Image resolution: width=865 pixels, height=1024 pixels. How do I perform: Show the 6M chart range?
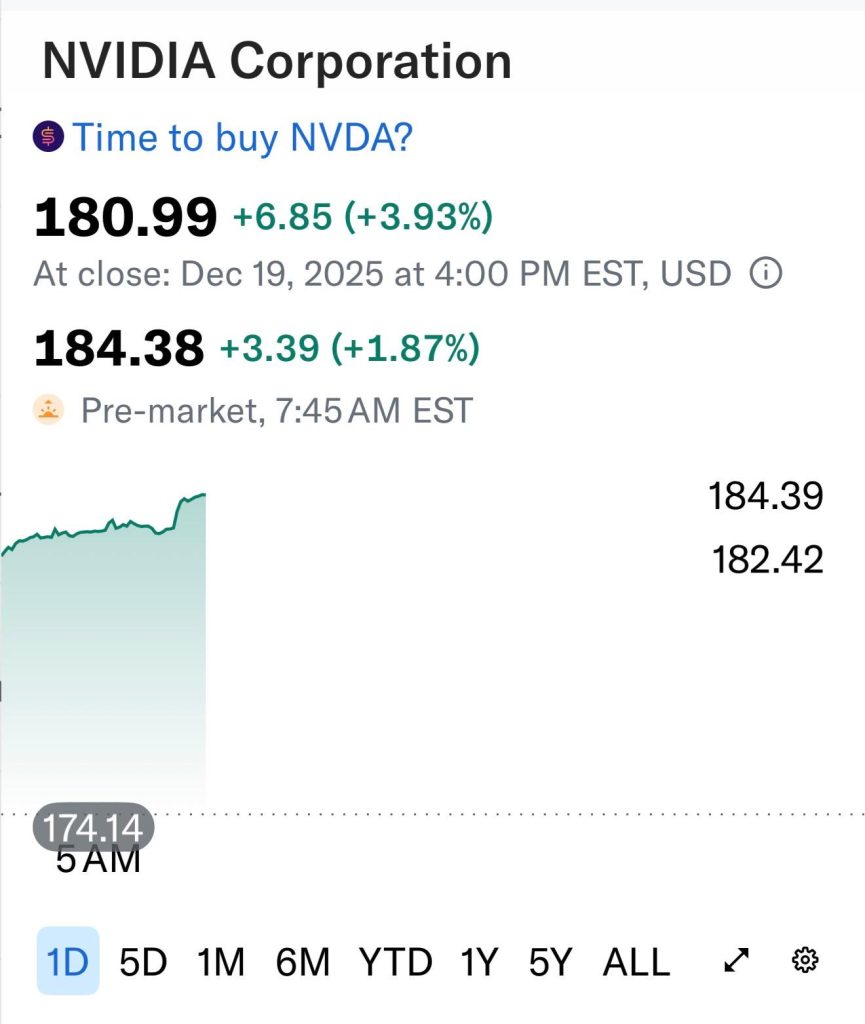point(303,962)
